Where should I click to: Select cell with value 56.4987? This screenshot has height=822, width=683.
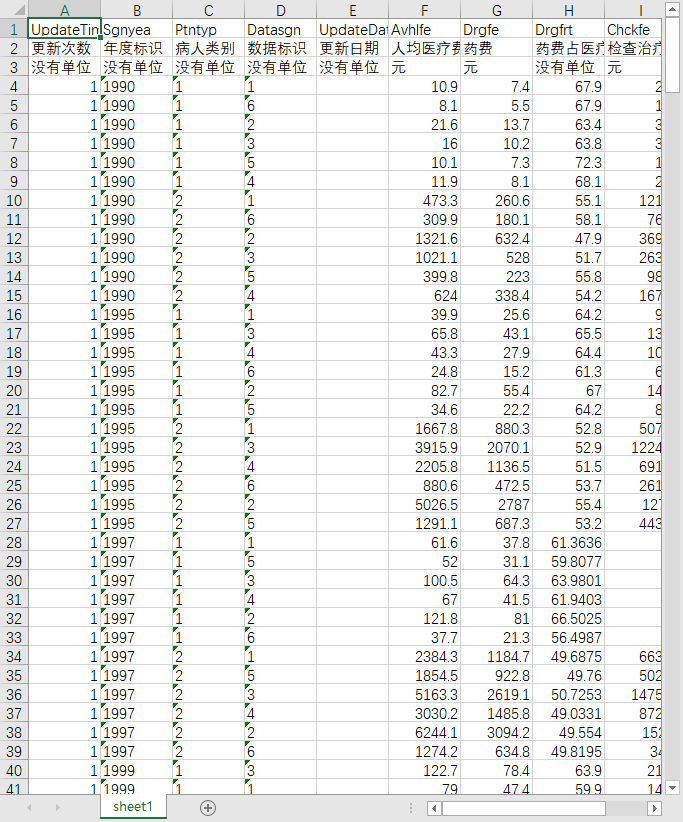[569, 637]
